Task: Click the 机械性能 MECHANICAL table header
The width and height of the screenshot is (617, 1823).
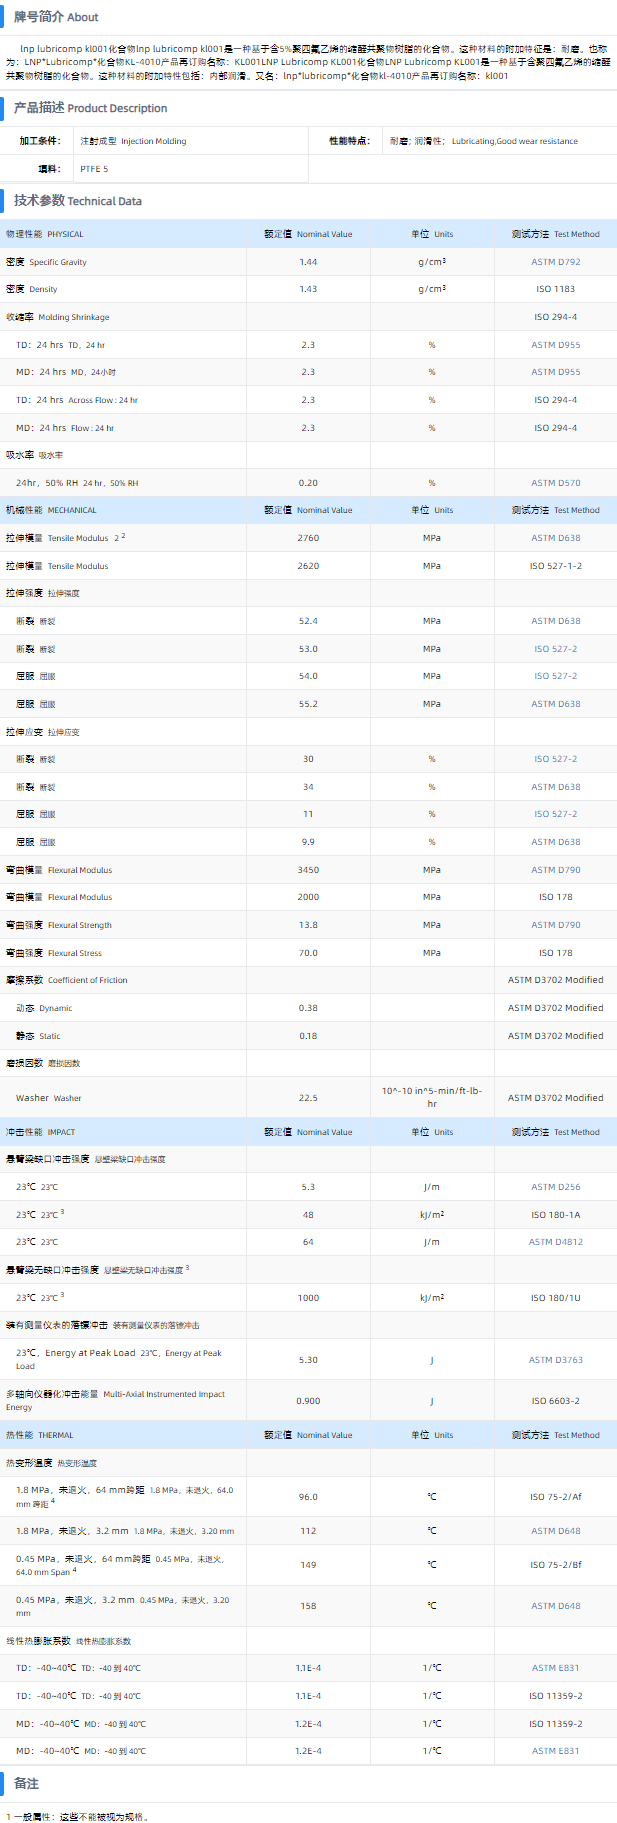Action: pyautogui.click(x=51, y=510)
